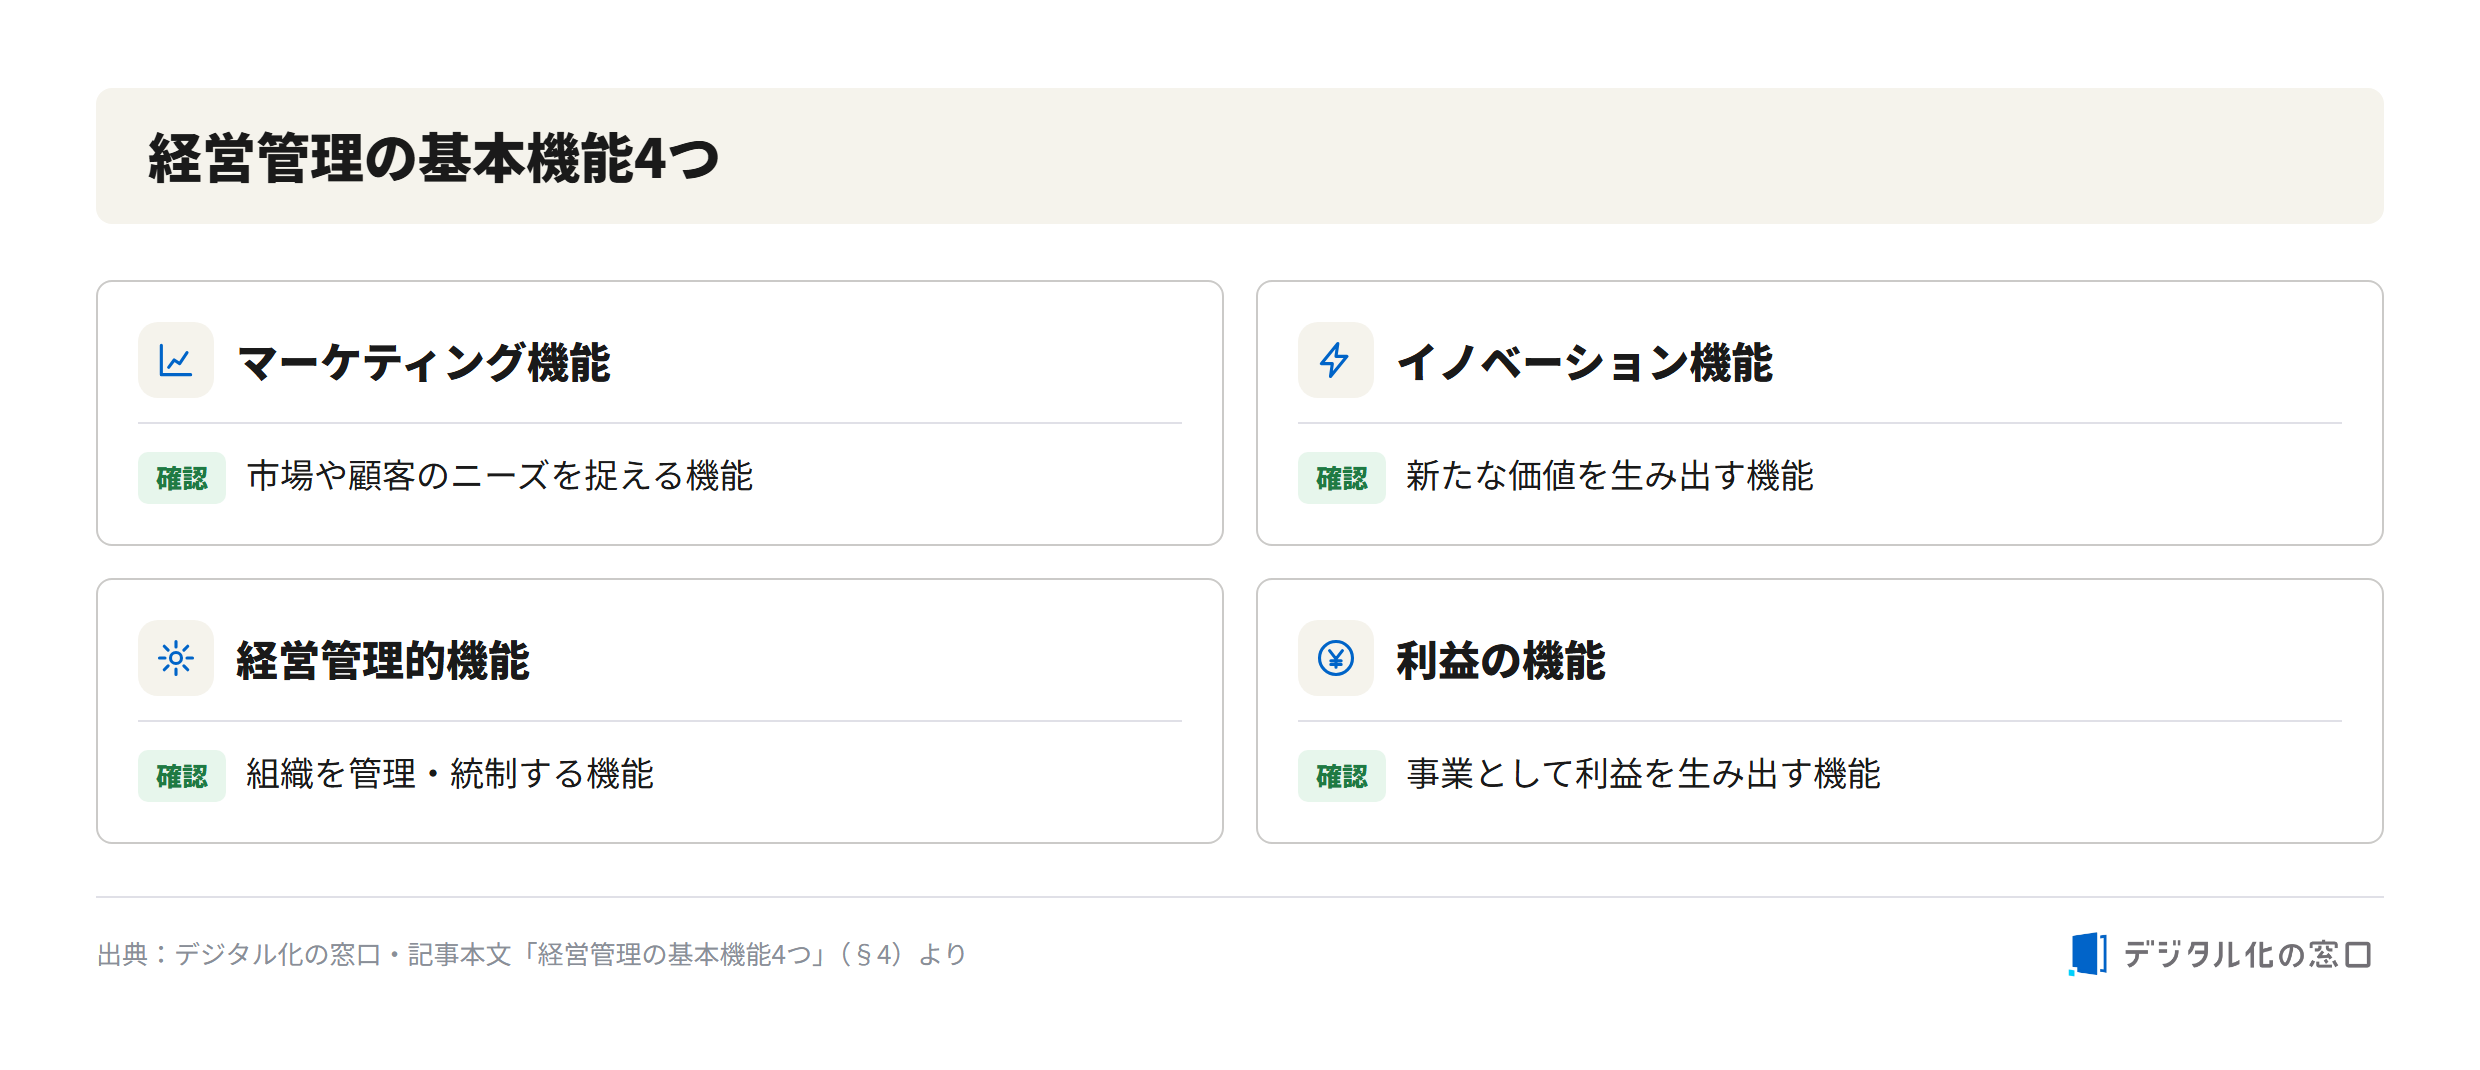Click the description 組織を管理・統制する機能
Viewport: 2480px width, 1070px height.
(x=450, y=774)
